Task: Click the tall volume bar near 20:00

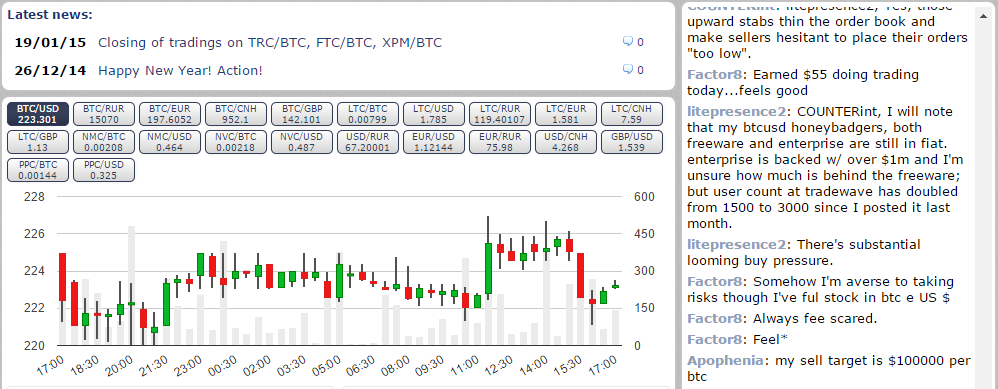Action: (x=132, y=285)
